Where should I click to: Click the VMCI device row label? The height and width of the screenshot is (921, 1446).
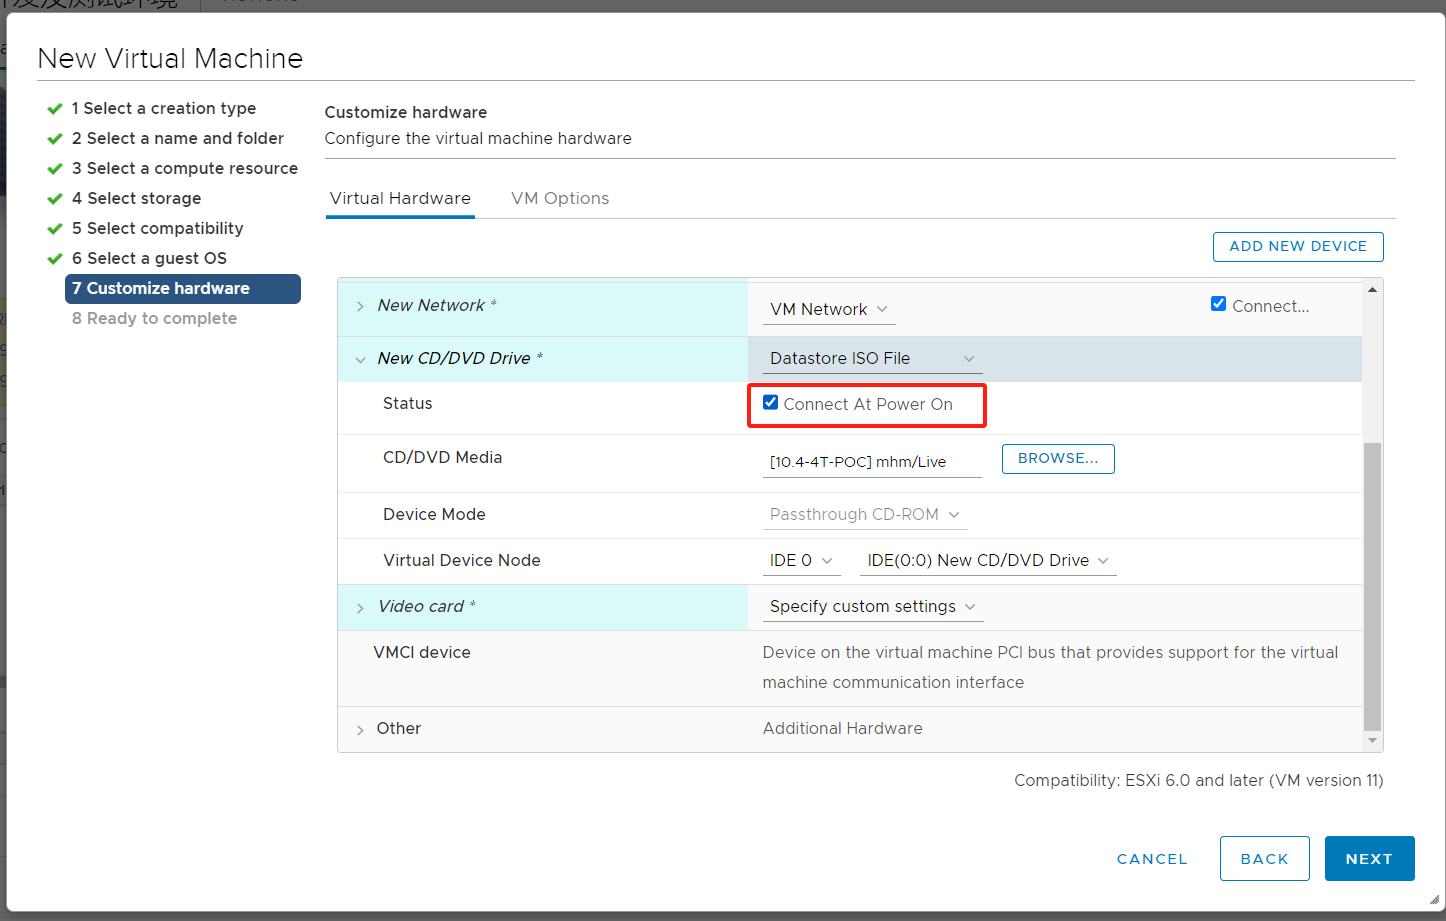422,653
